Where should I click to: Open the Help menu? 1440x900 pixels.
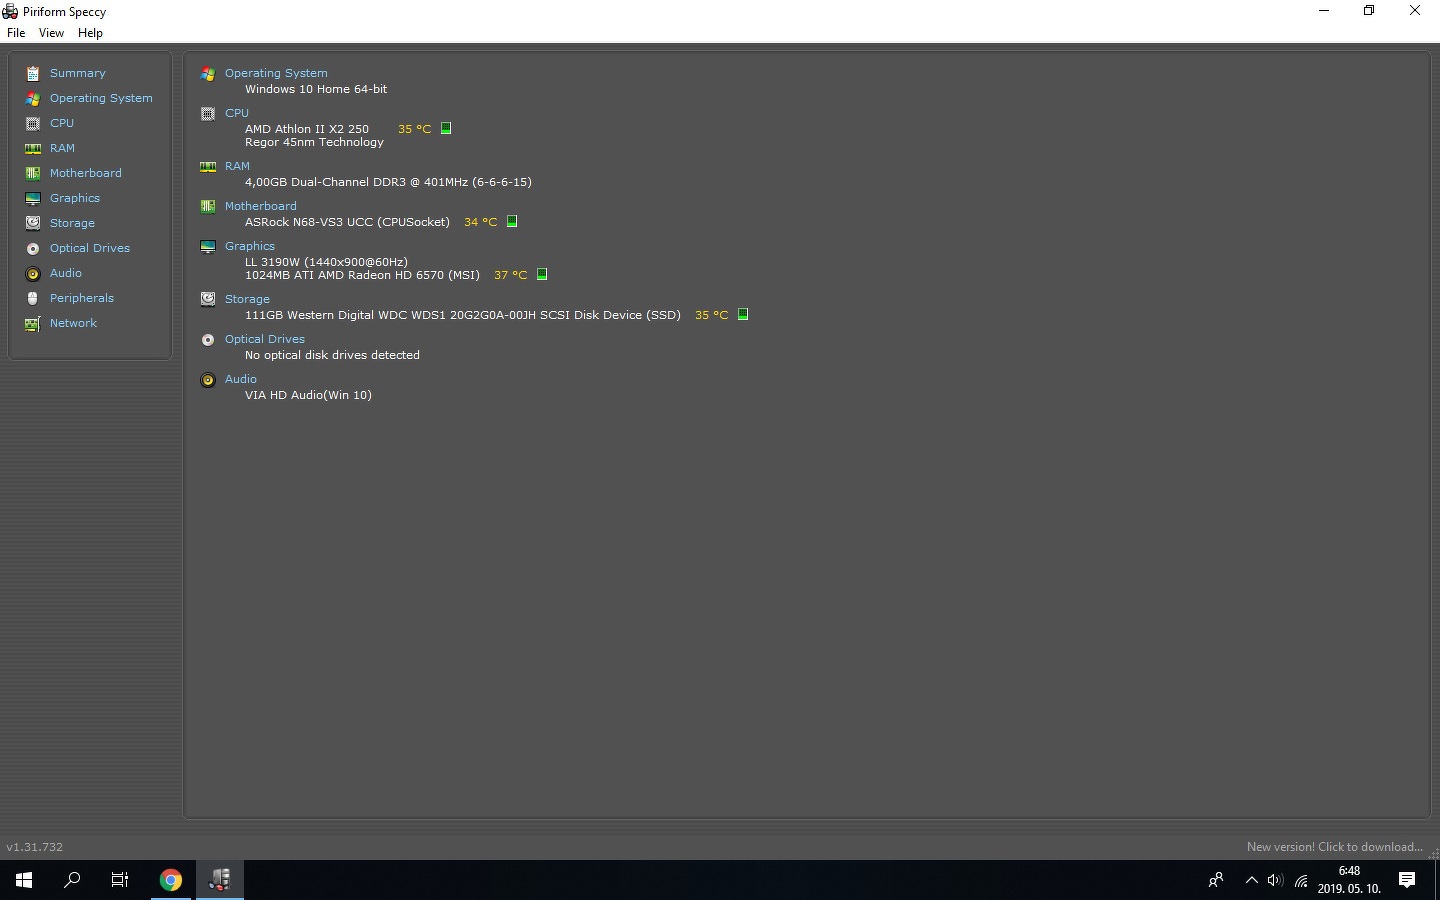pyautogui.click(x=90, y=33)
